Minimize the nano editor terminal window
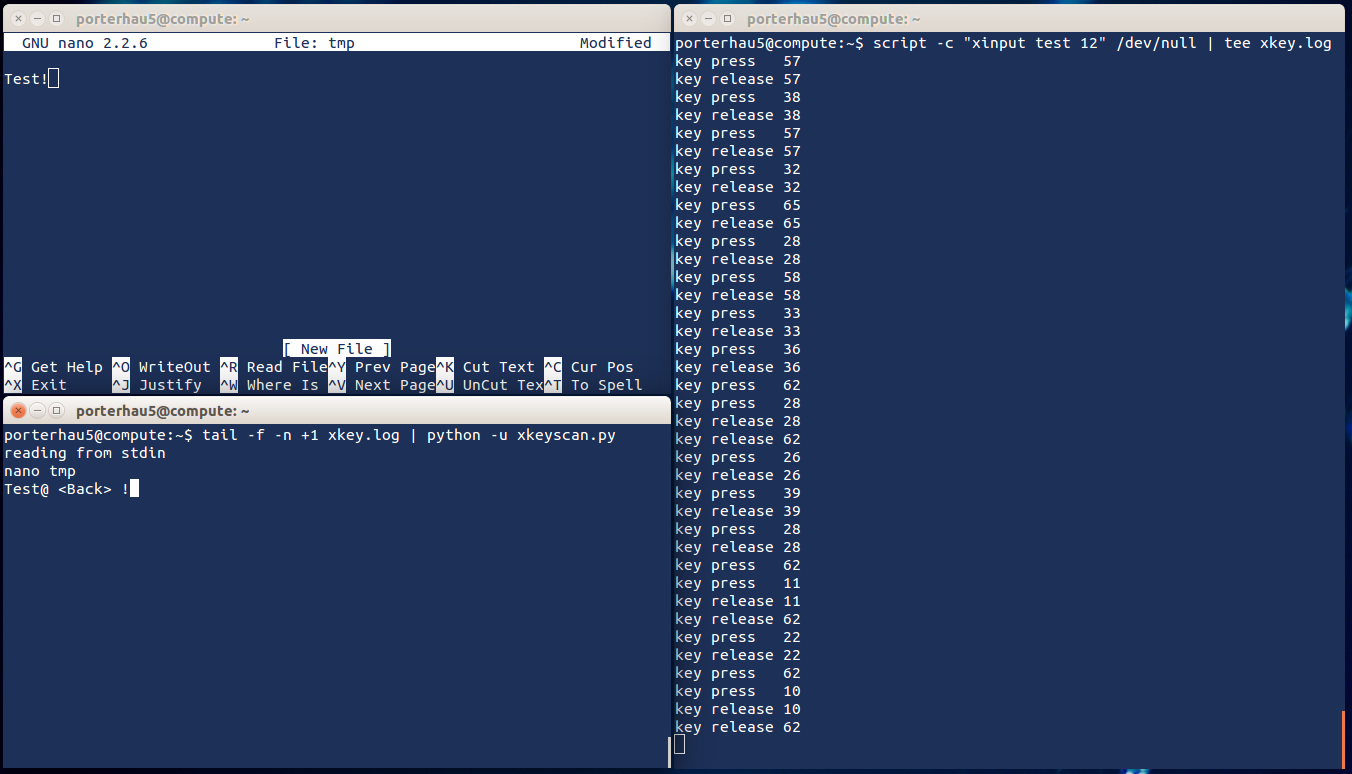The image size is (1352, 774). (35, 19)
